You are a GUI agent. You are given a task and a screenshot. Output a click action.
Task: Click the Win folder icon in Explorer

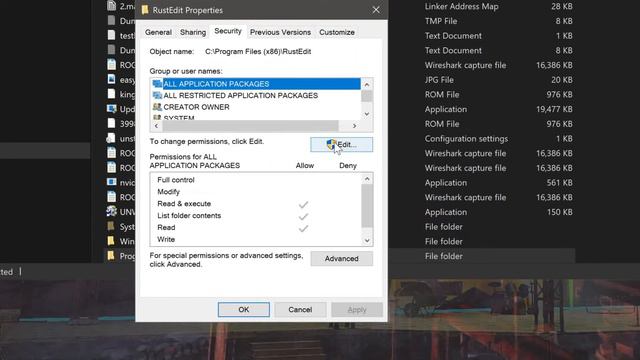click(x=111, y=241)
